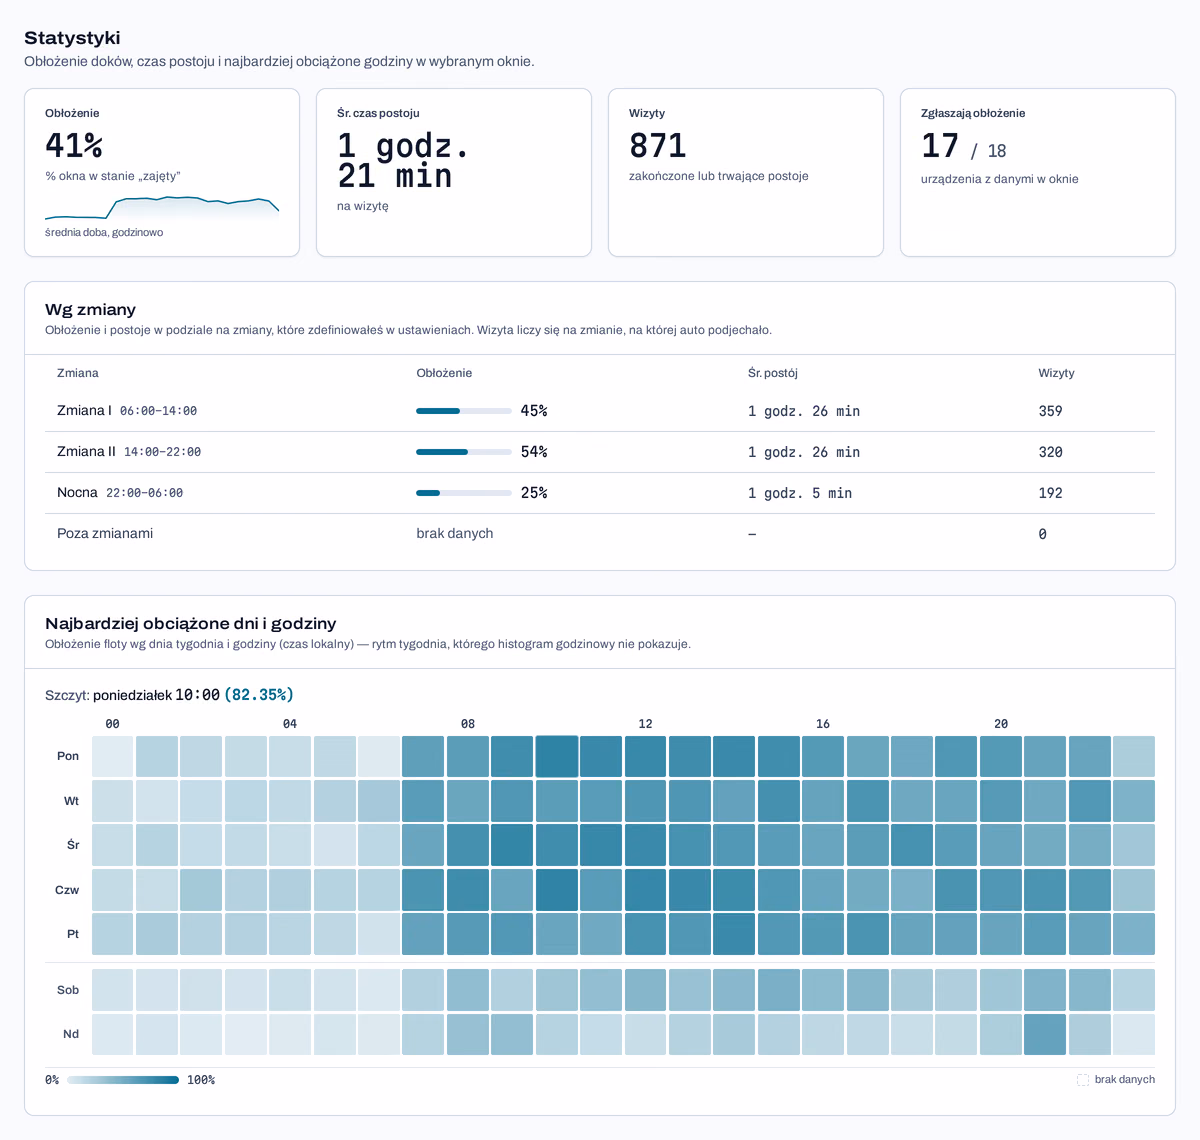The width and height of the screenshot is (1200, 1140).
Task: Click the Wt heatmap cell at hour 20
Action: click(1001, 801)
